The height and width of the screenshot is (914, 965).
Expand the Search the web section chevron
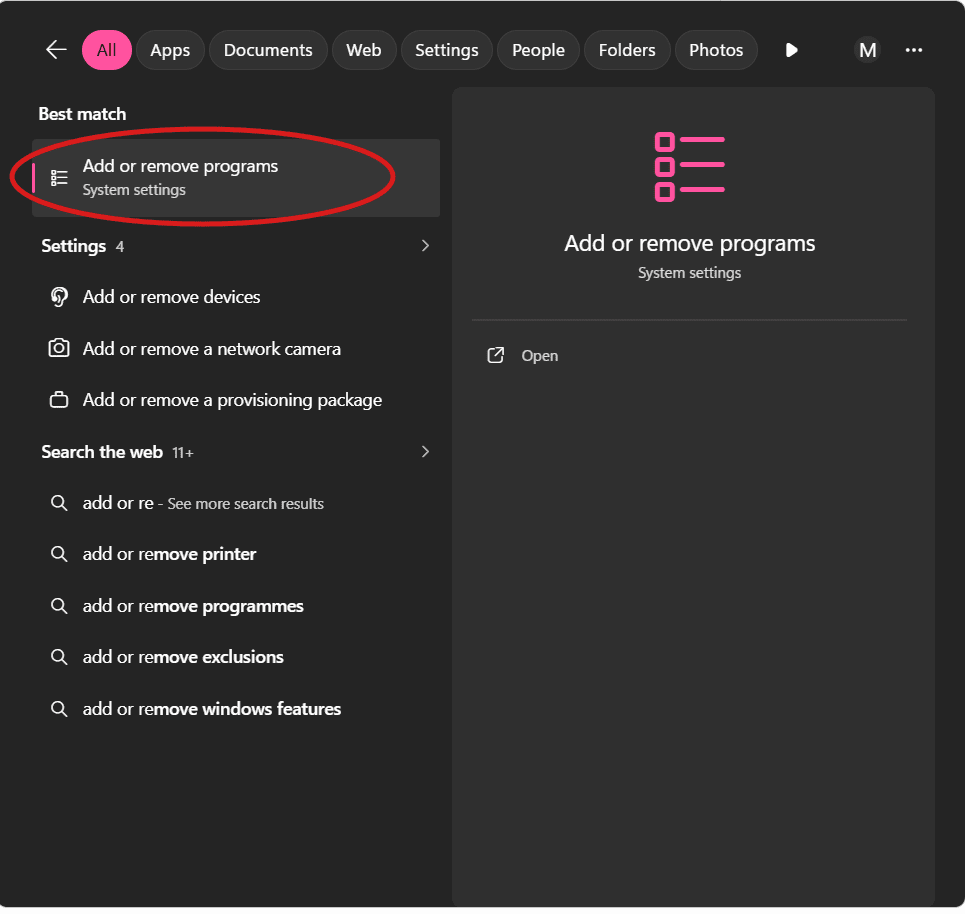coord(425,452)
